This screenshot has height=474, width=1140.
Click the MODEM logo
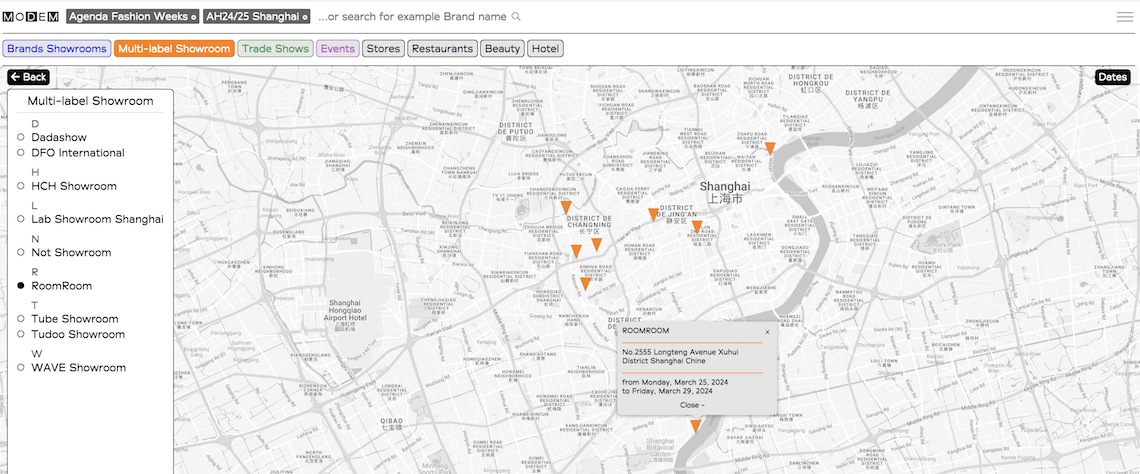click(30, 17)
